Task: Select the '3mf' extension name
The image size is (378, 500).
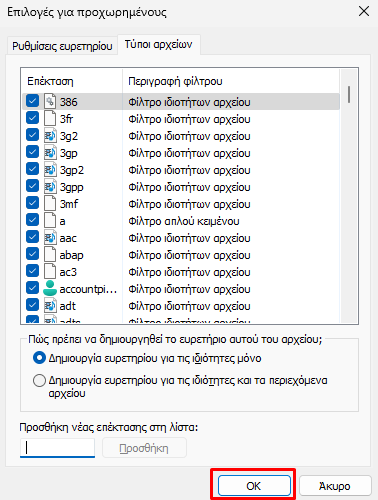Action: [69, 204]
